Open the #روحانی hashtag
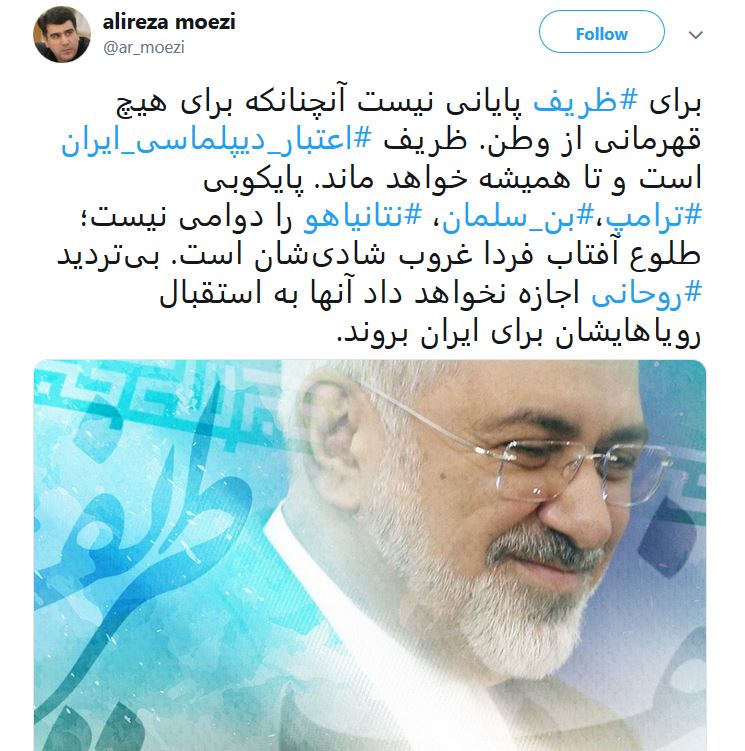Viewport: 745px width, 751px height. tap(647, 294)
